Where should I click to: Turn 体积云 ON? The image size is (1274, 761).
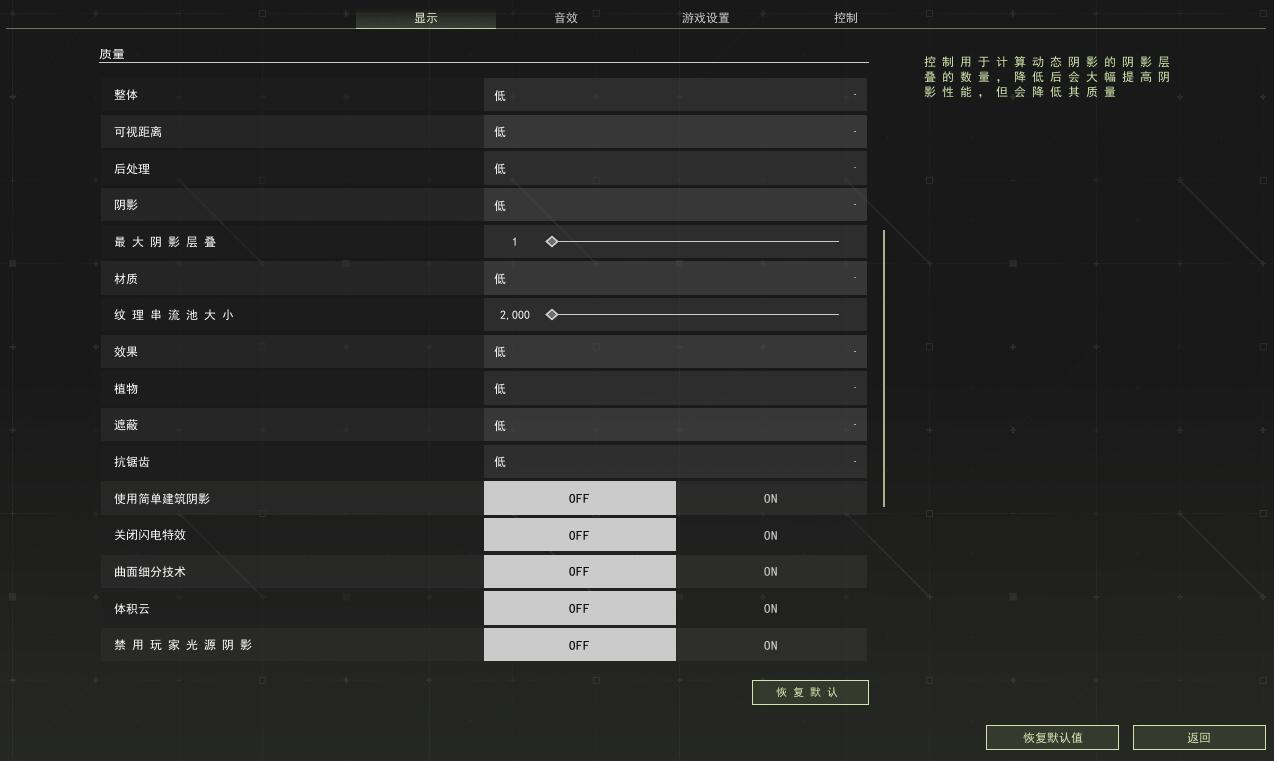click(x=771, y=608)
